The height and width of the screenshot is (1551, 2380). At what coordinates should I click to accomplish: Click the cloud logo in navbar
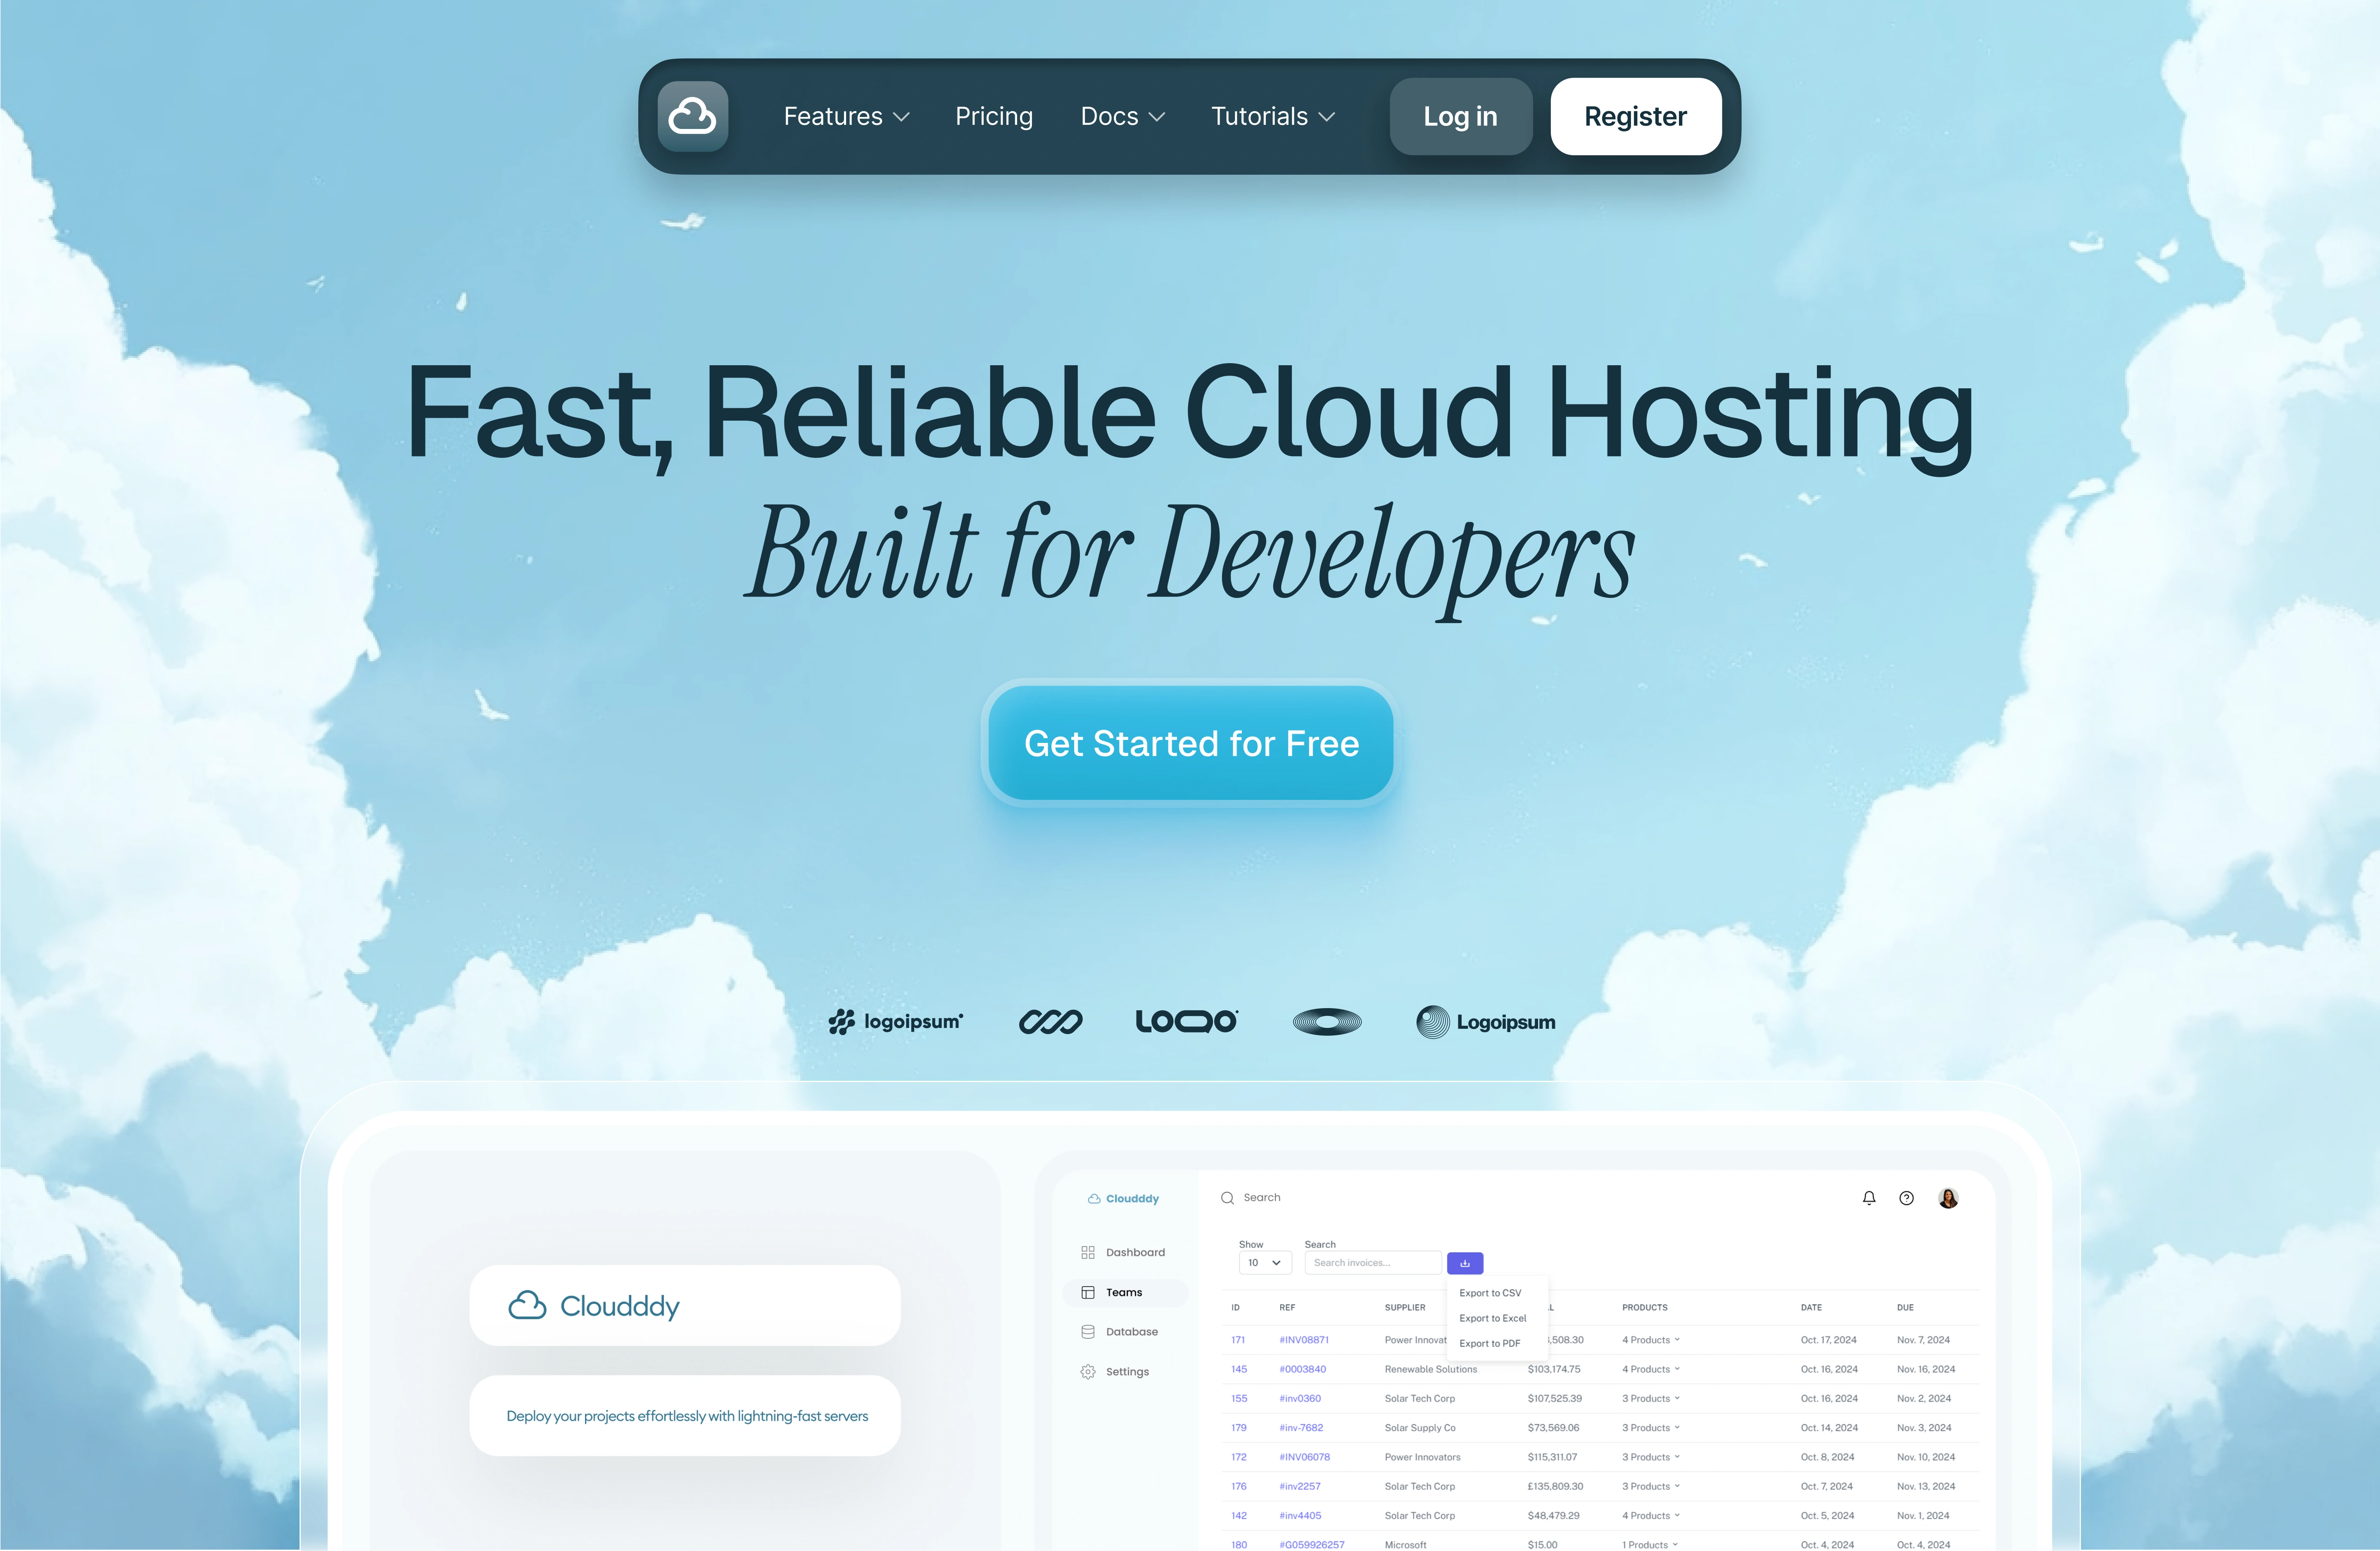692,116
